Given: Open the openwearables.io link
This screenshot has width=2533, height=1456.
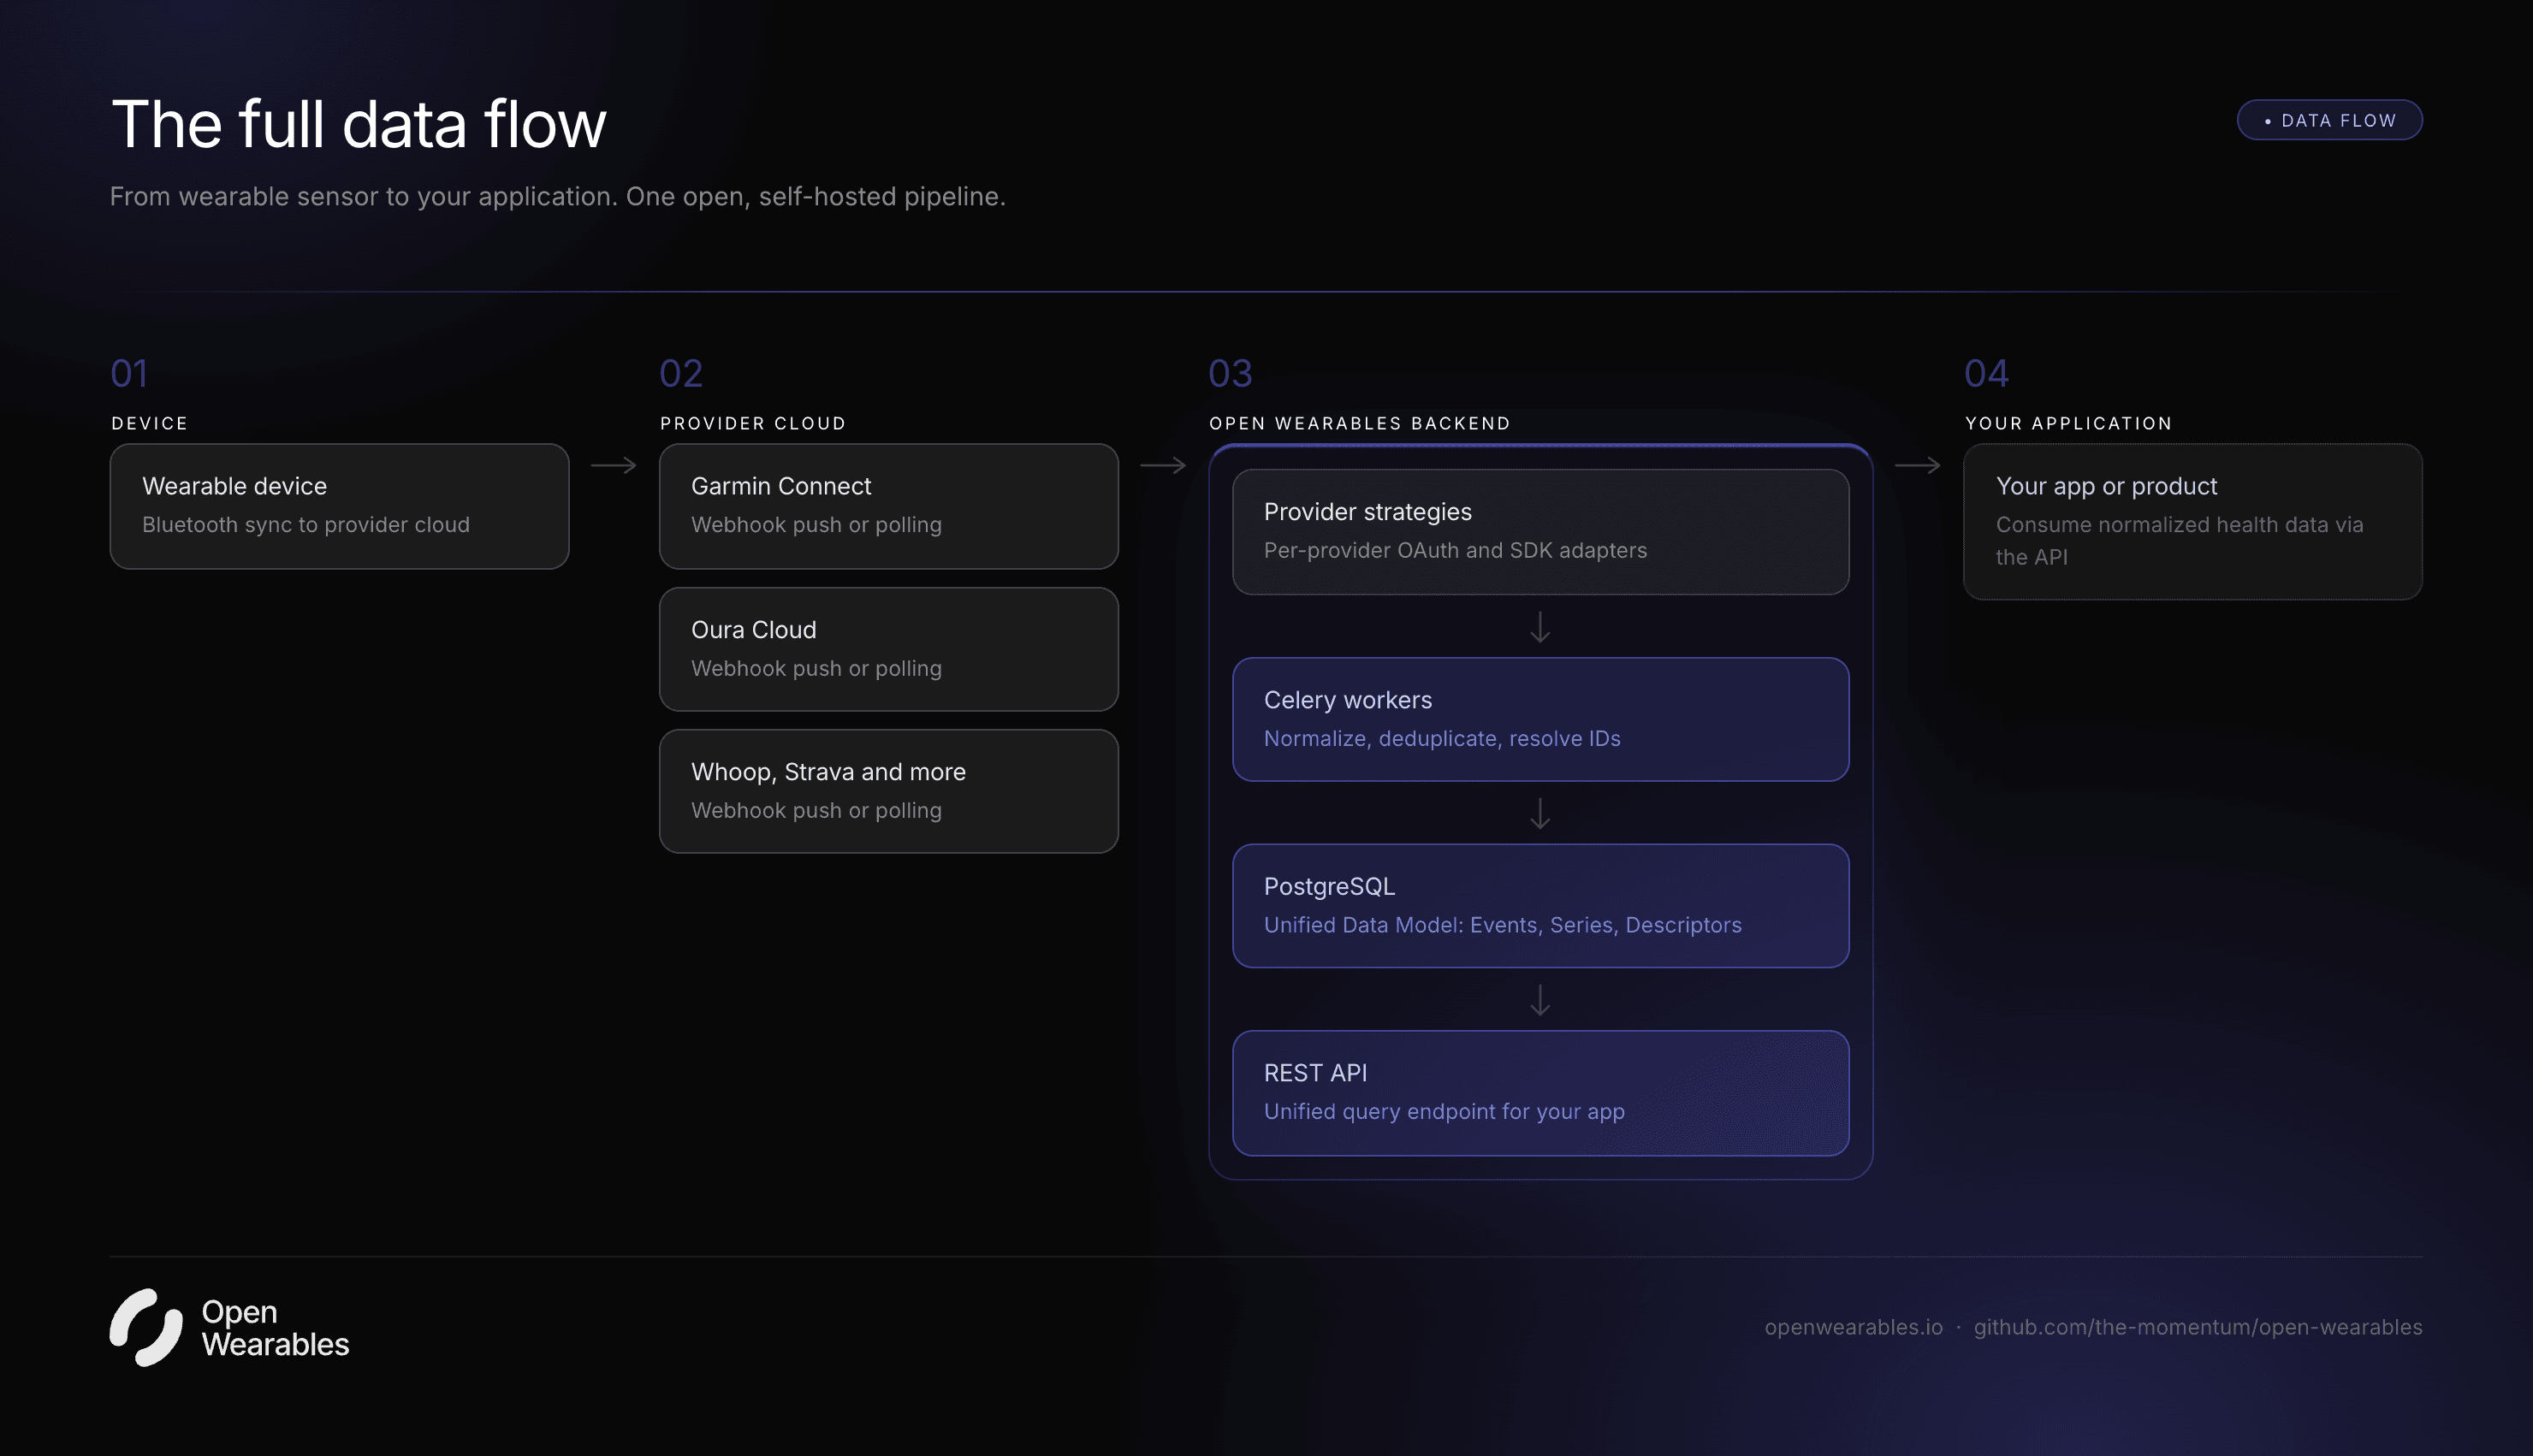Looking at the screenshot, I should pos(1854,1327).
